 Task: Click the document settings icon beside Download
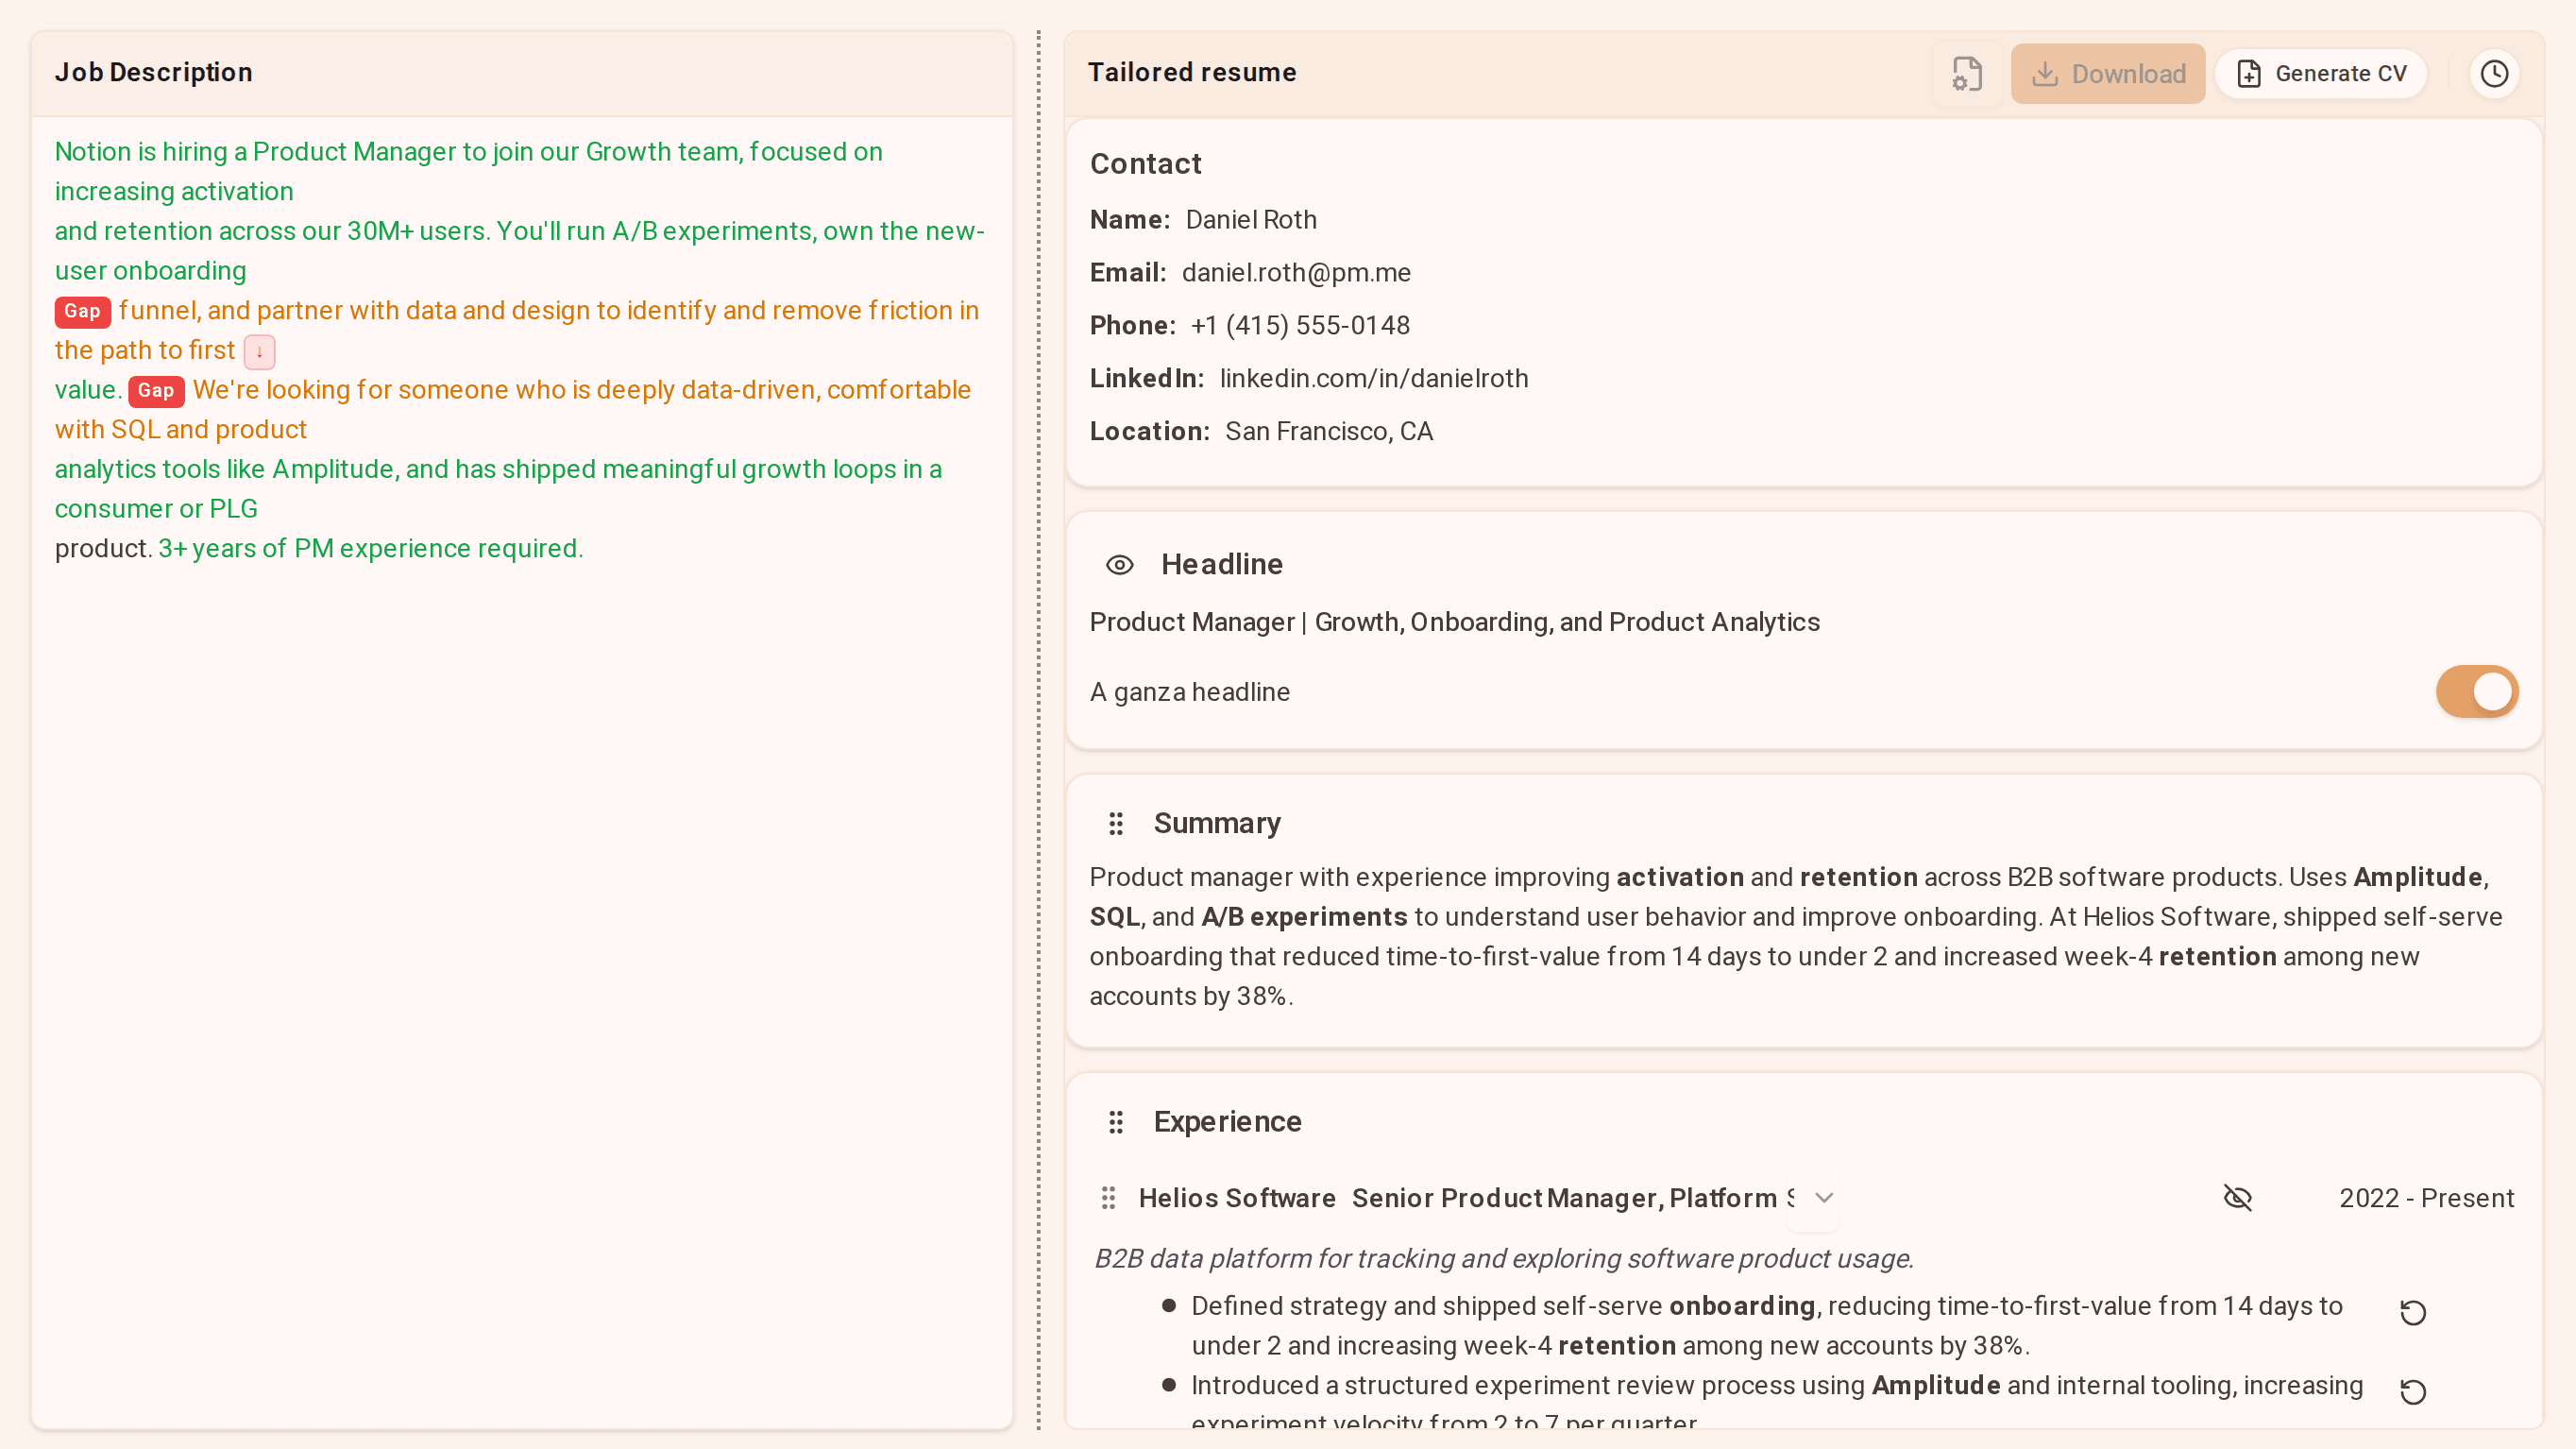pyautogui.click(x=1966, y=74)
